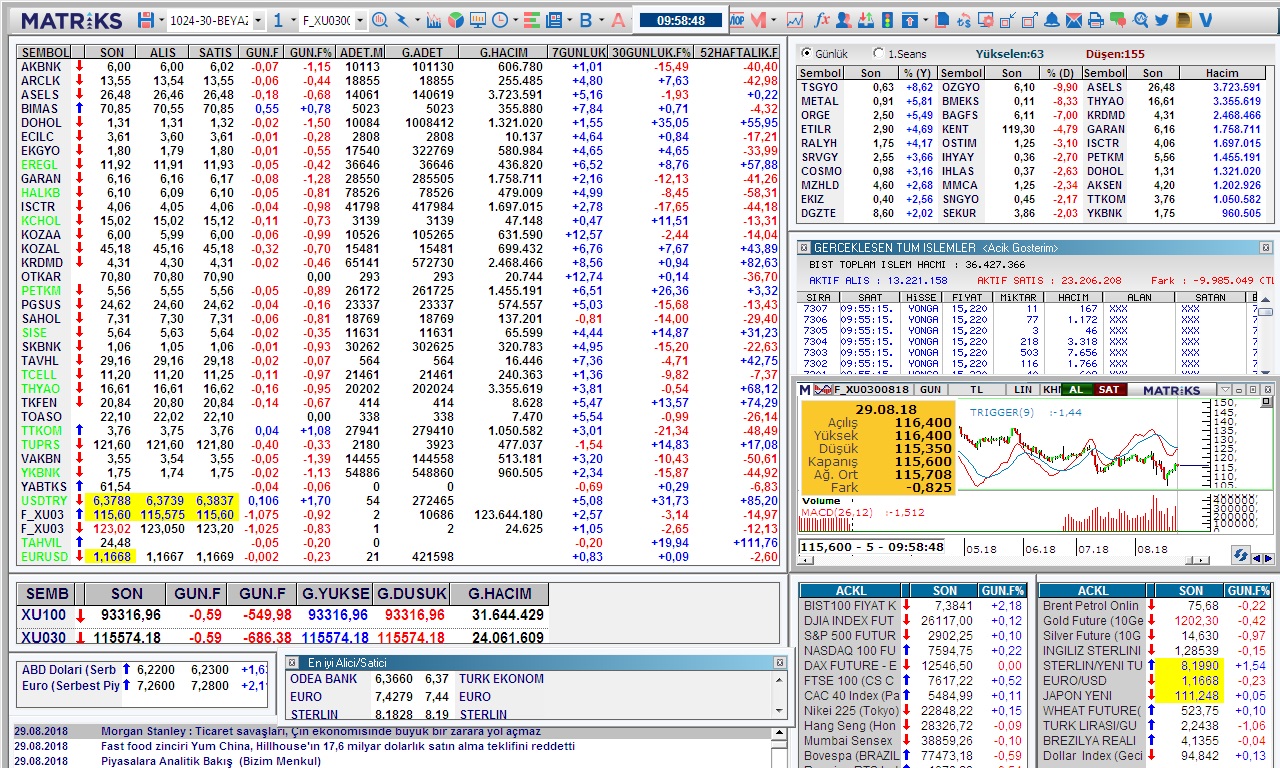Image resolution: width=1280 pixels, height=768 pixels.
Task: Select the USDTRY row in symbol table
Action: pyautogui.click(x=398, y=500)
